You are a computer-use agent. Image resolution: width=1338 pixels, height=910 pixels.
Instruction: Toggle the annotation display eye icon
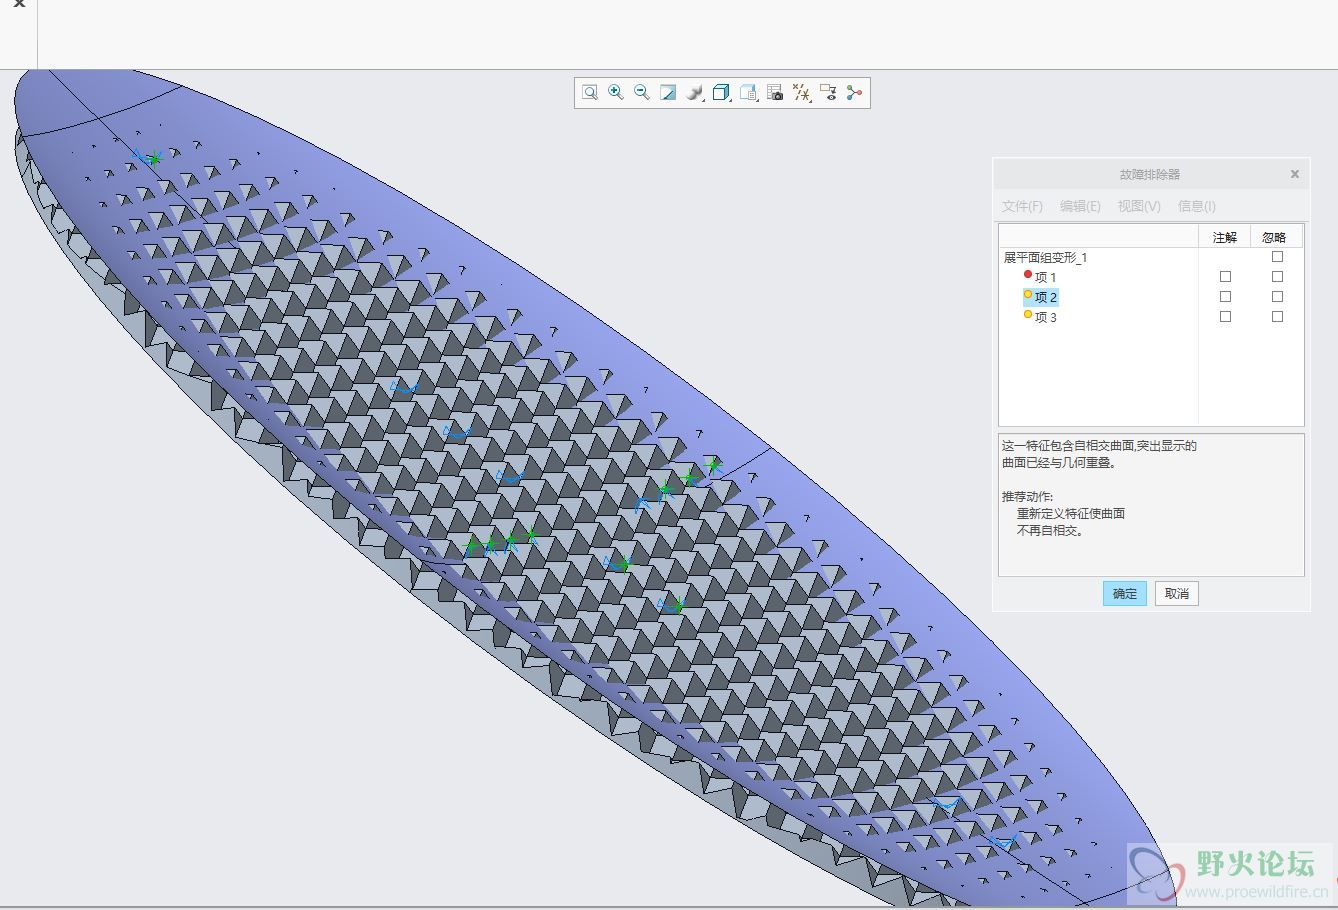[x=828, y=93]
